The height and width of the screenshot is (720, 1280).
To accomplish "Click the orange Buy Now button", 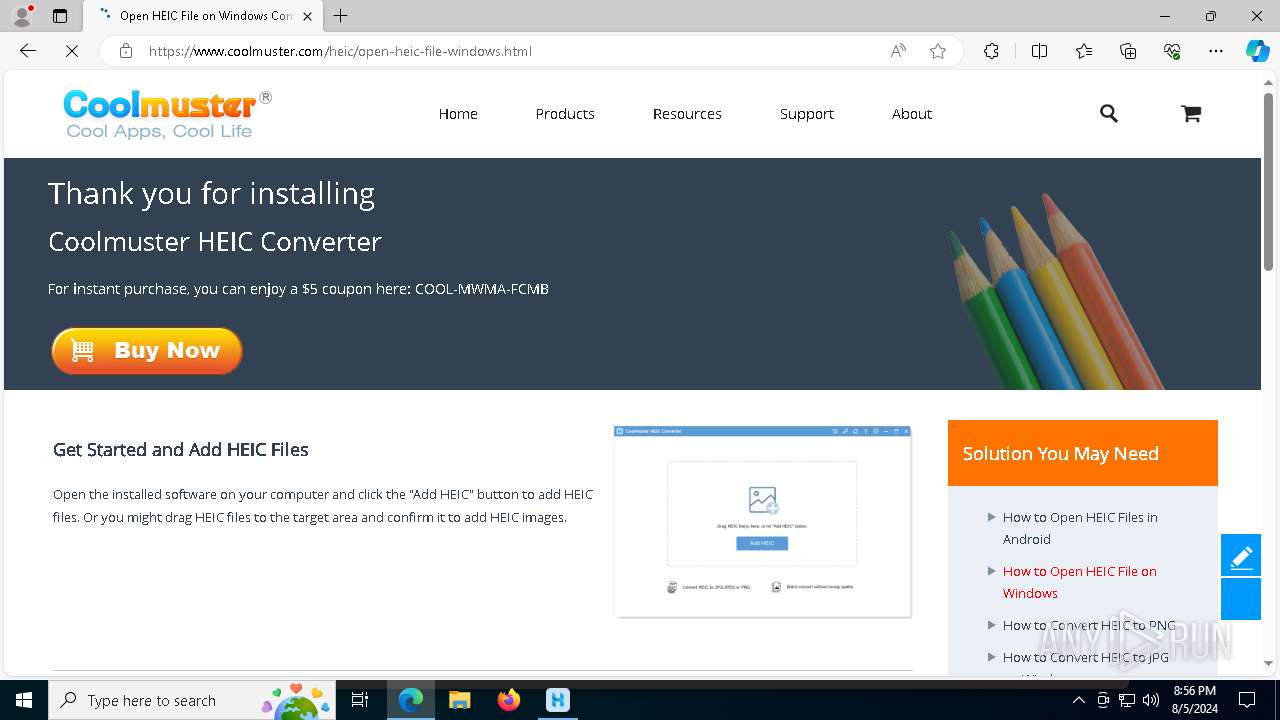I will click(x=147, y=351).
